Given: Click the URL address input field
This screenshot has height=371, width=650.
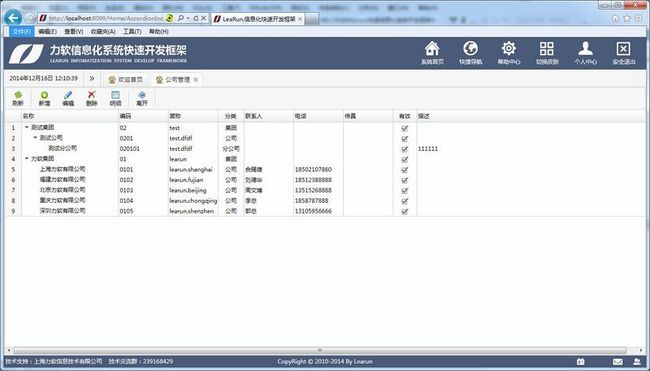Looking at the screenshot, I should pyautogui.click(x=106, y=18).
